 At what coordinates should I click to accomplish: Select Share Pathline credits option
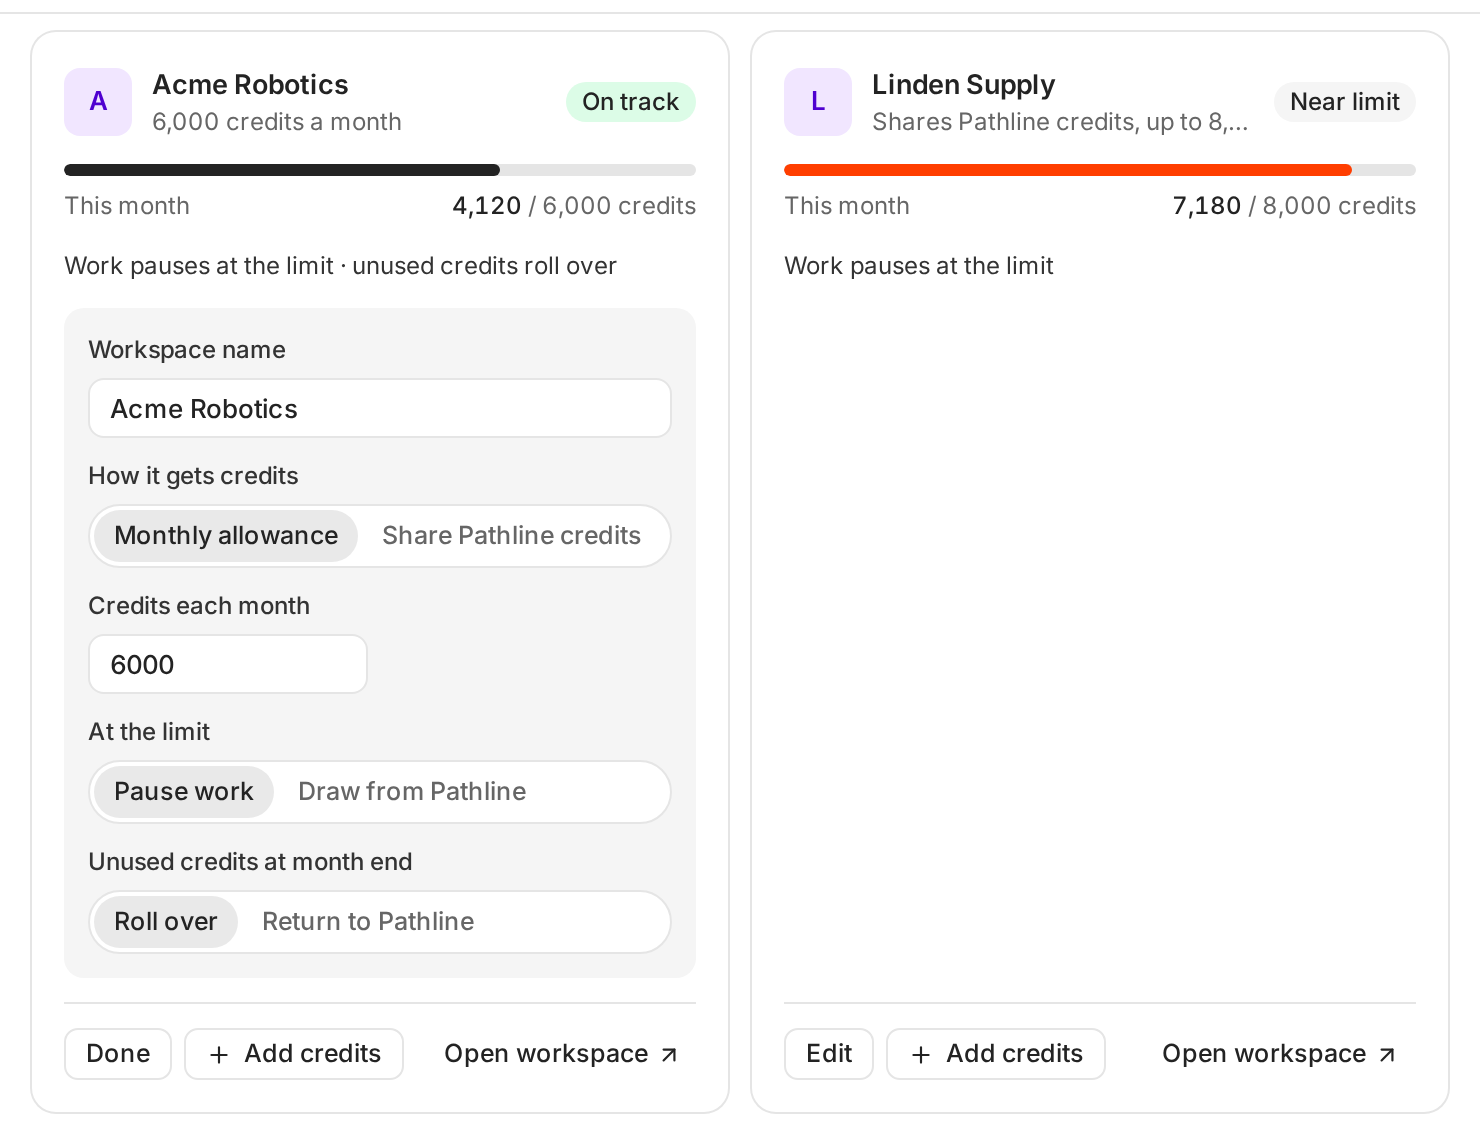pos(511,536)
